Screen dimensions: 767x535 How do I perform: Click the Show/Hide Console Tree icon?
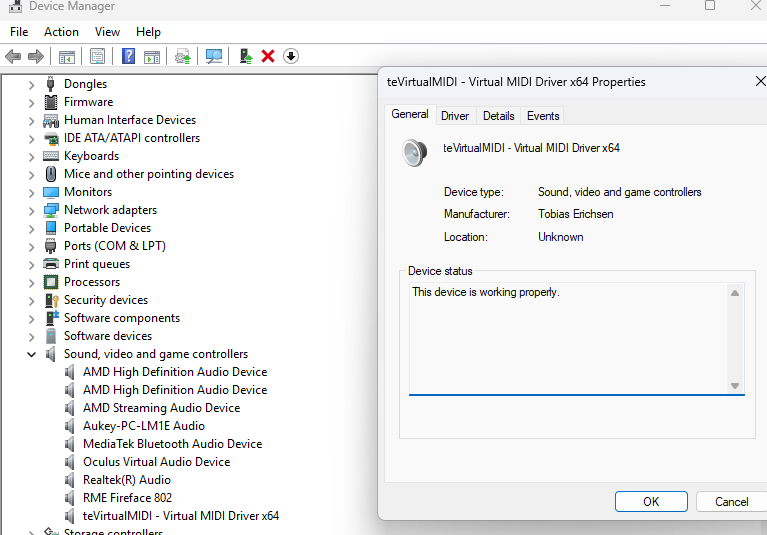click(67, 56)
